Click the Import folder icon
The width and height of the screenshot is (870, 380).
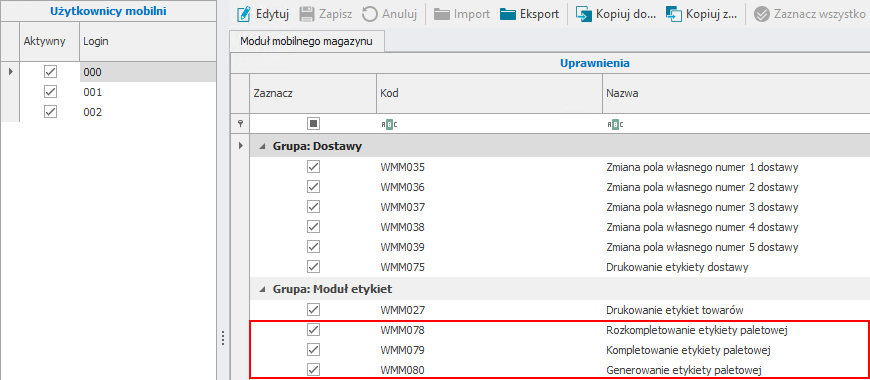(x=442, y=14)
